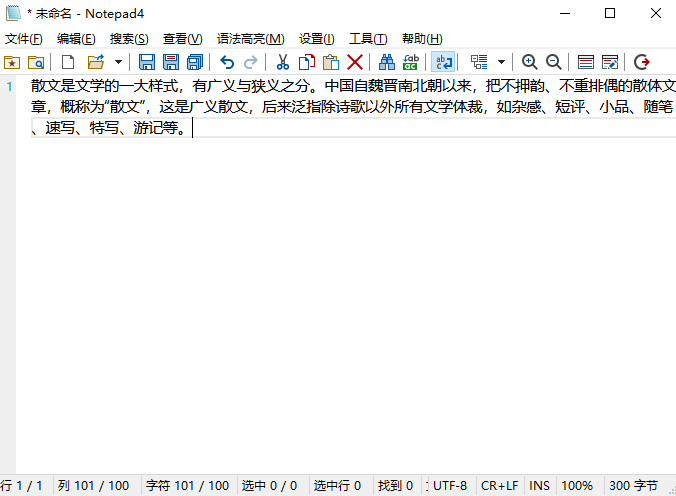Open the 工具(T) menu
The height and width of the screenshot is (496, 676).
coord(368,39)
